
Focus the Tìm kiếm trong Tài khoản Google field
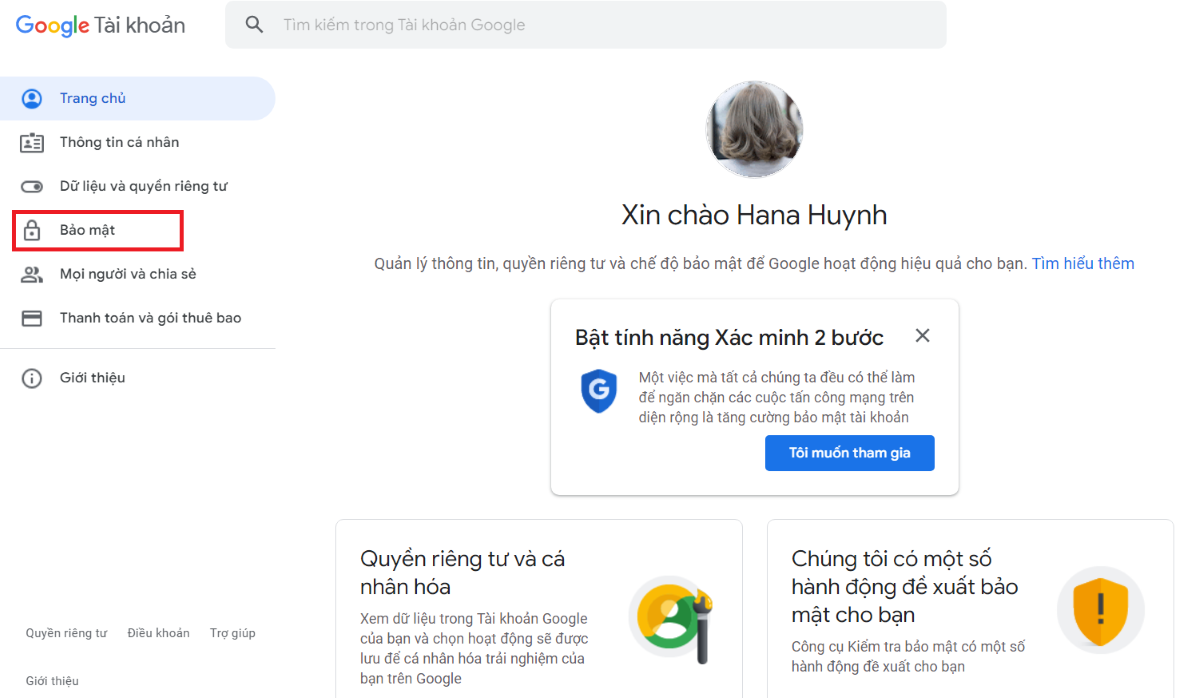[x=600, y=25]
